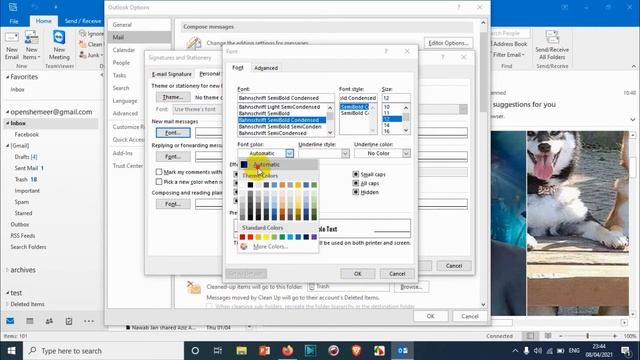The width and height of the screenshot is (640, 360).
Task: Toggle Small caps checkbox
Action: point(356,174)
